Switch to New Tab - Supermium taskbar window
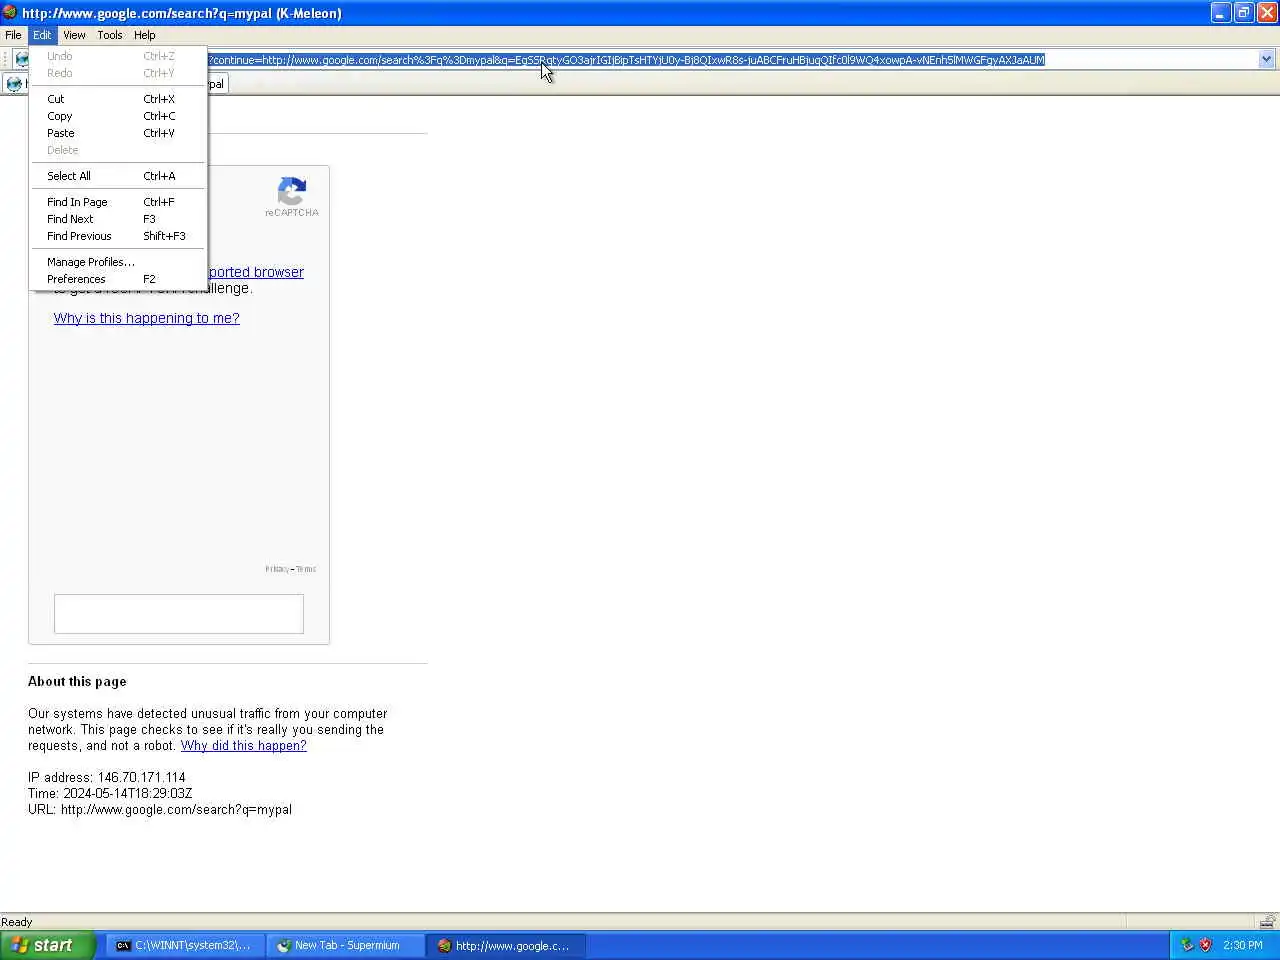1280x960 pixels. click(x=345, y=945)
